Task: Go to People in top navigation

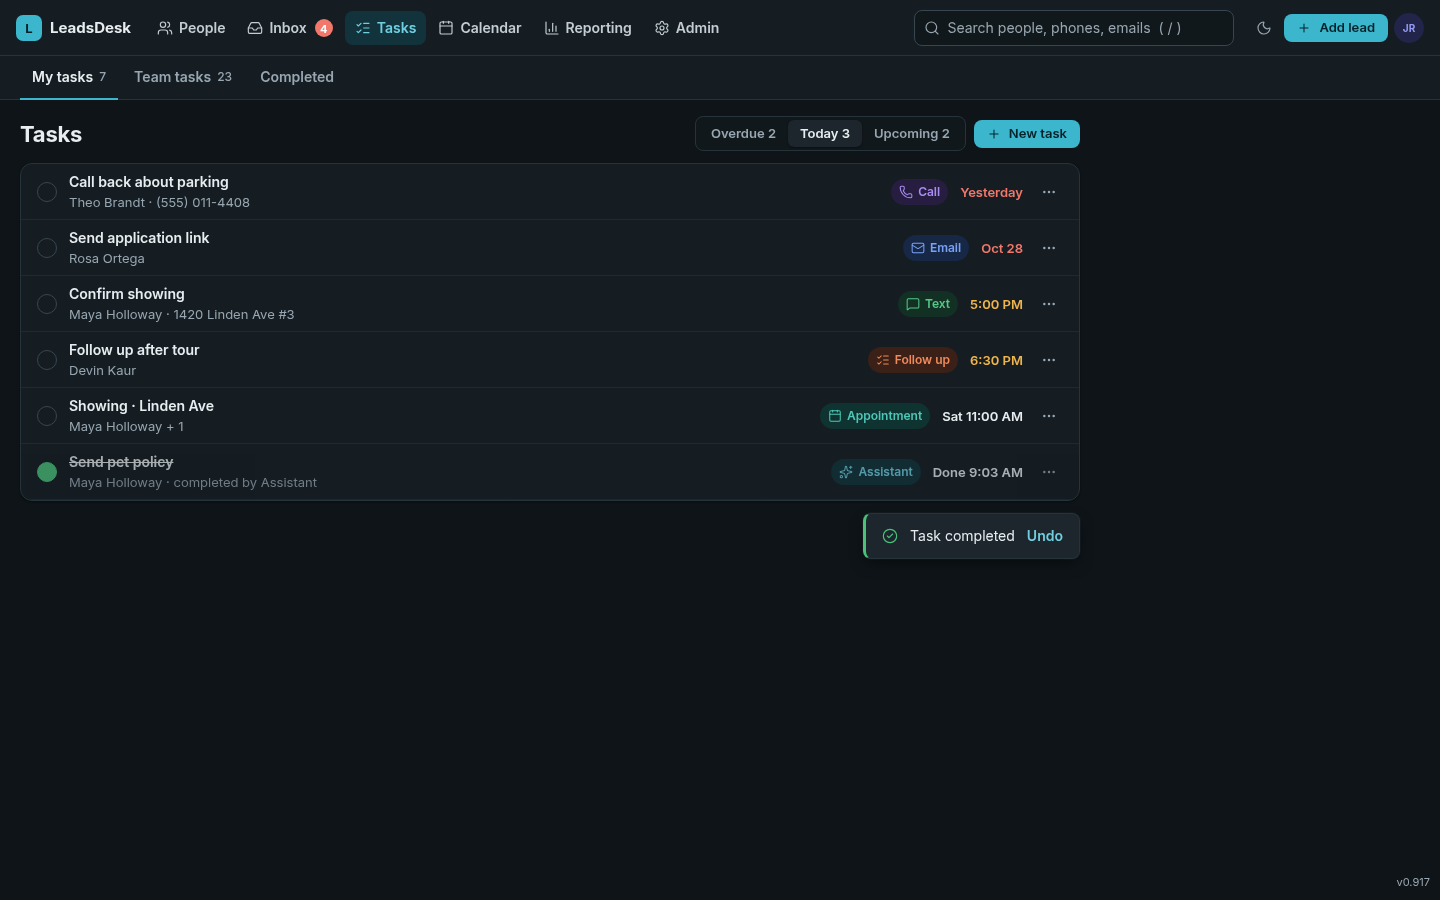Action: 191,28
